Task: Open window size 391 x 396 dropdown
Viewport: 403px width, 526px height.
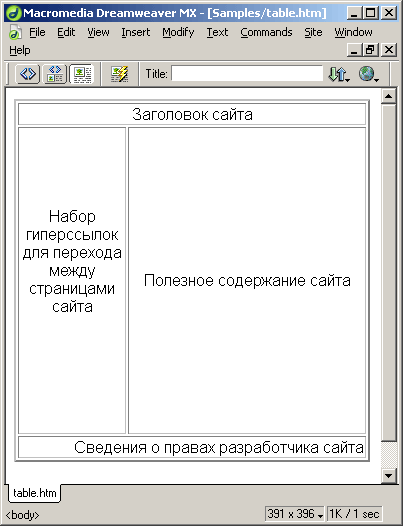Action: 294,514
